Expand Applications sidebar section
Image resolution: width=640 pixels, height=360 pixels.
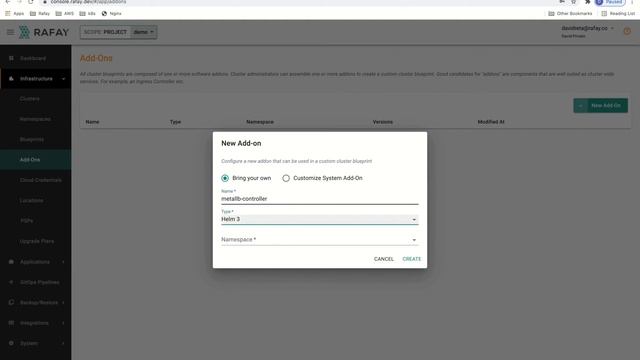point(36,262)
